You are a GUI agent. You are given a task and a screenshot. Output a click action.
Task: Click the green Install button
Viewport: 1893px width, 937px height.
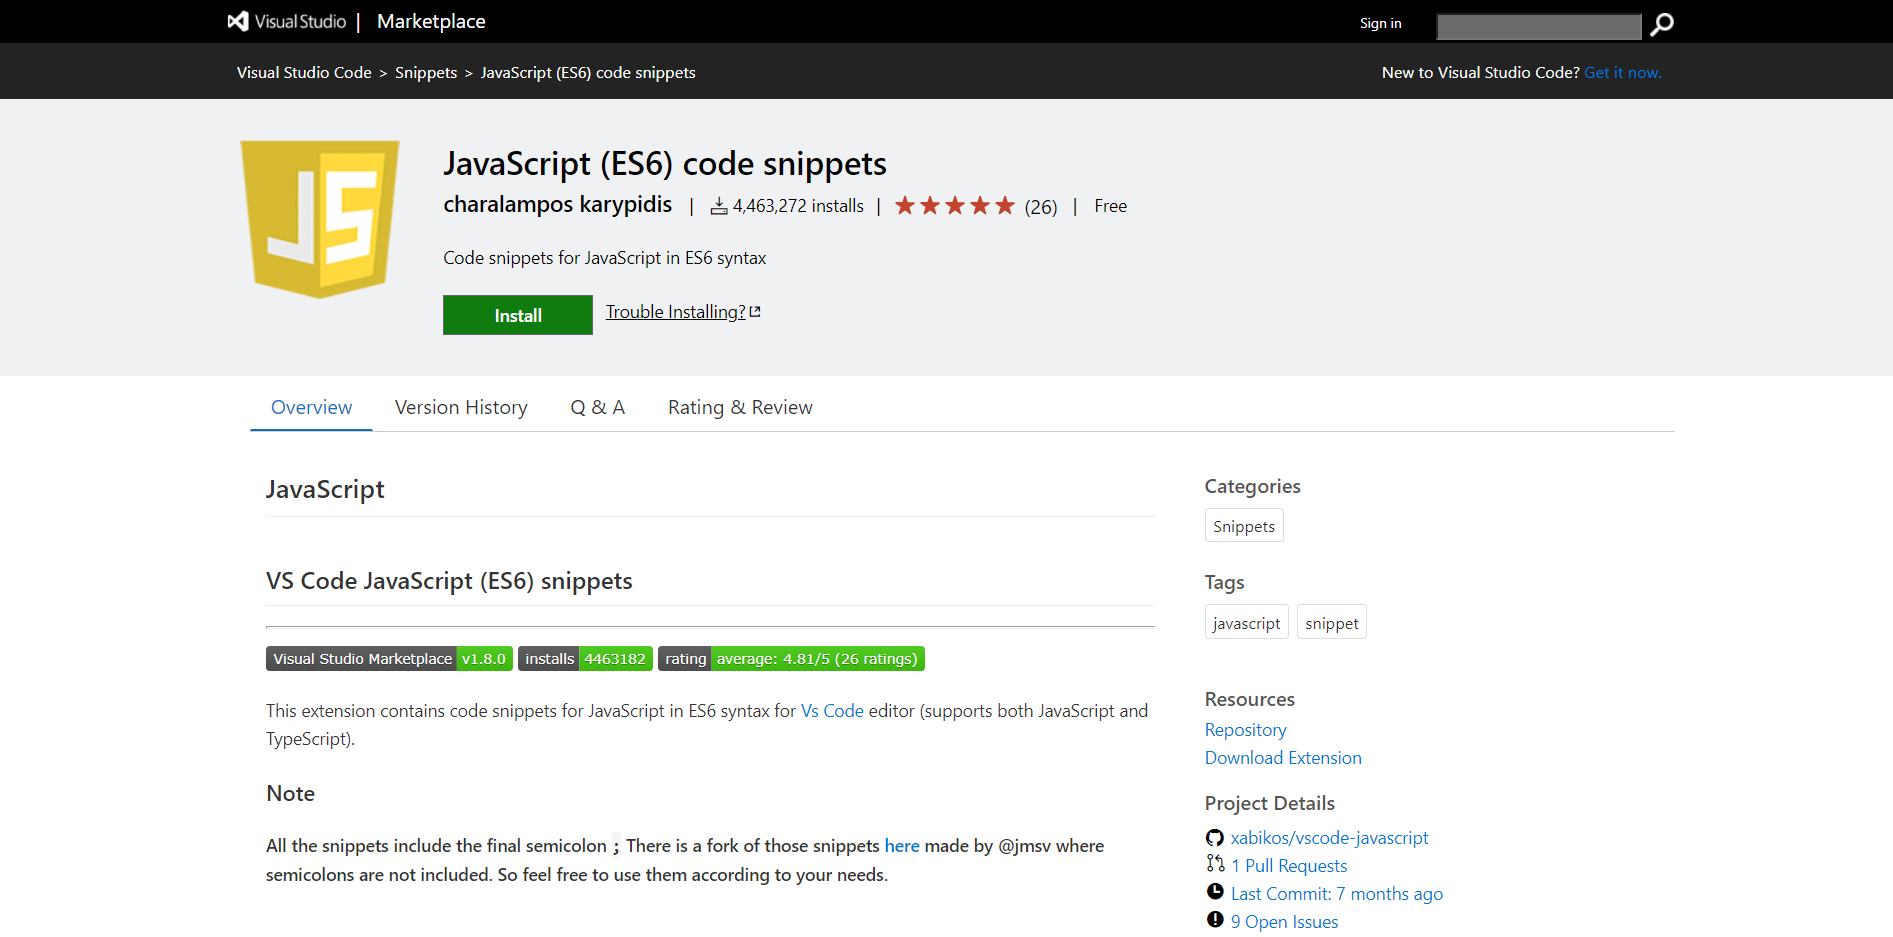(x=518, y=315)
